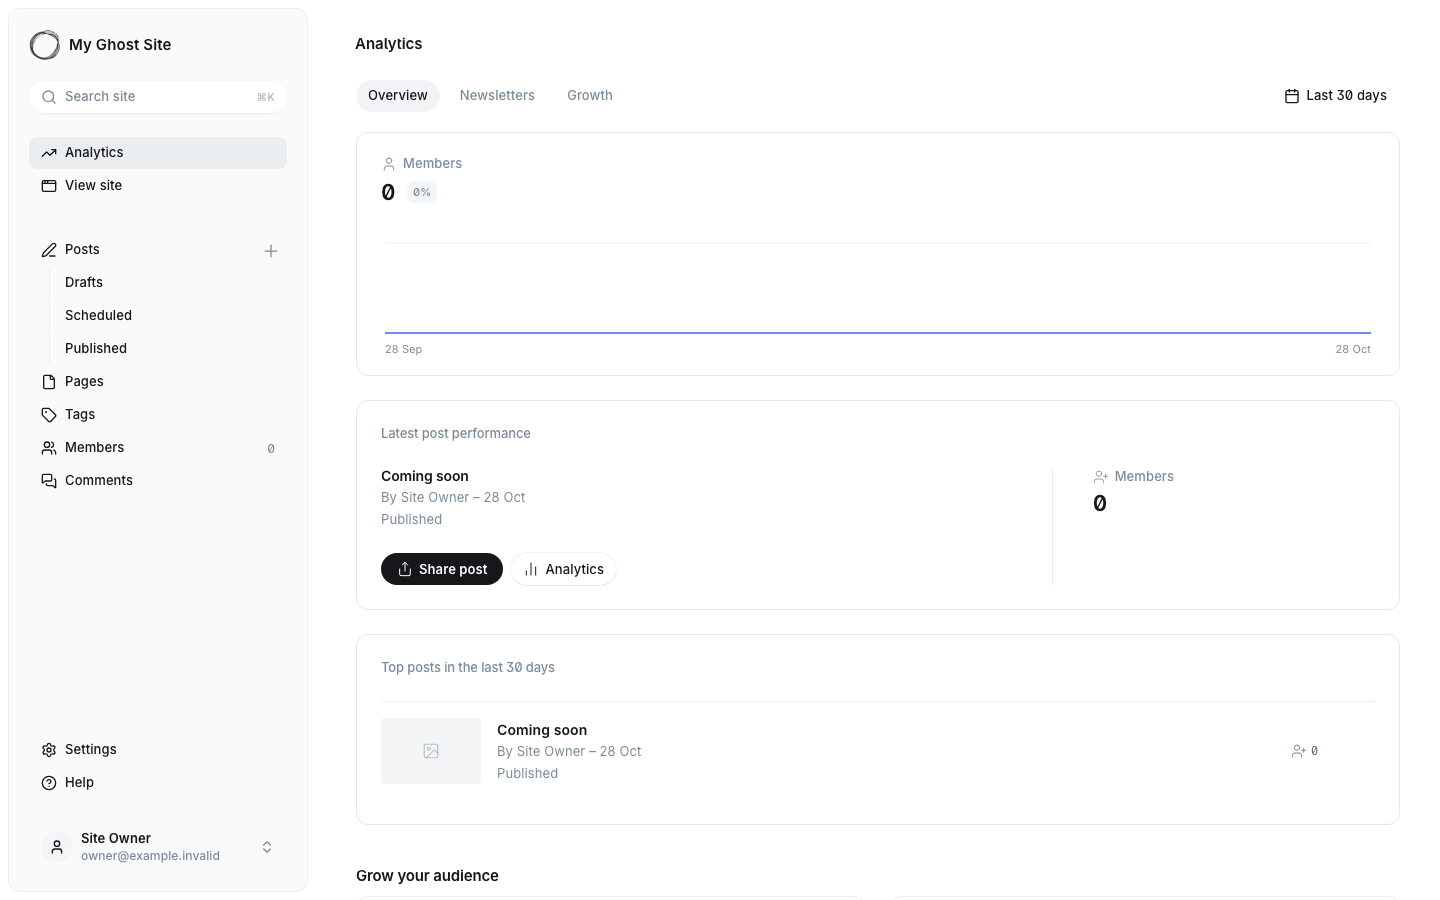Viewport: 1440px width, 900px height.
Task: Create new post with plus icon
Action: click(271, 251)
